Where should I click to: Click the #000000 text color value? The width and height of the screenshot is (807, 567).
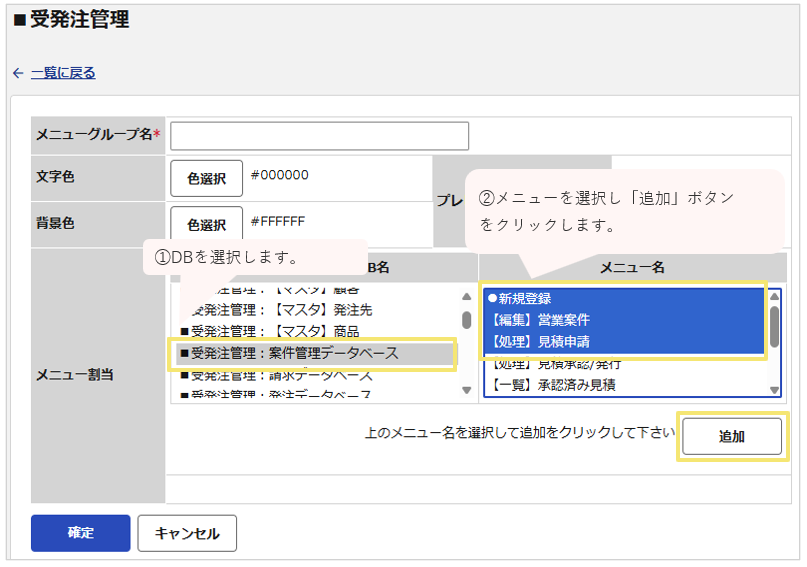click(279, 175)
